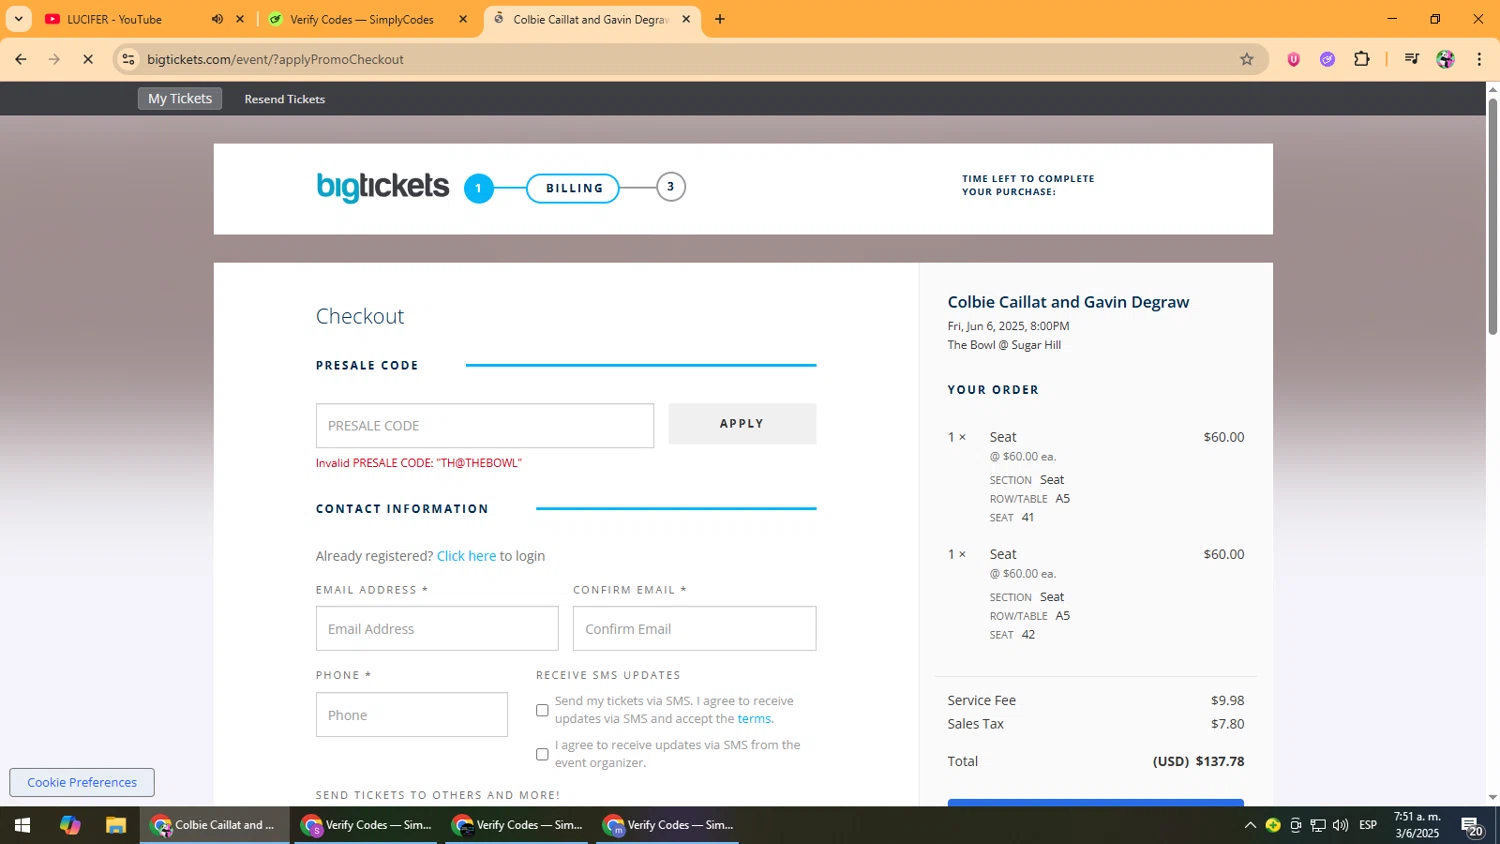
Task: Open Cookie Preferences button
Action: [x=82, y=782]
